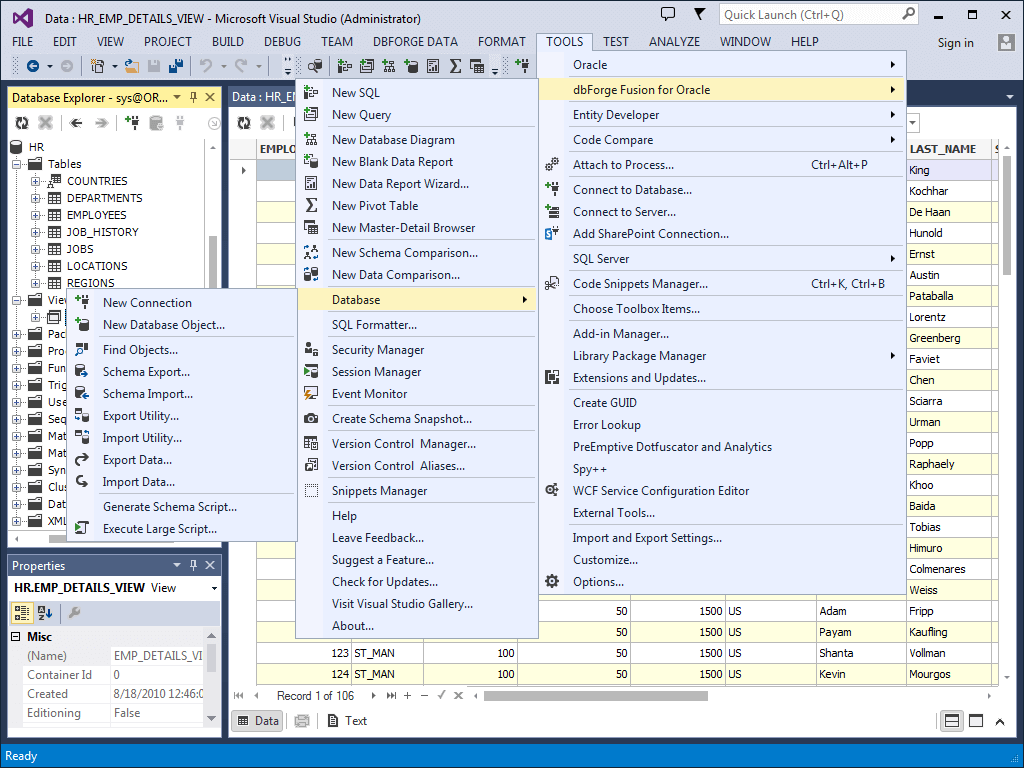Select the DEPARTMENTS table in tree
The width and height of the screenshot is (1024, 768).
coord(104,198)
